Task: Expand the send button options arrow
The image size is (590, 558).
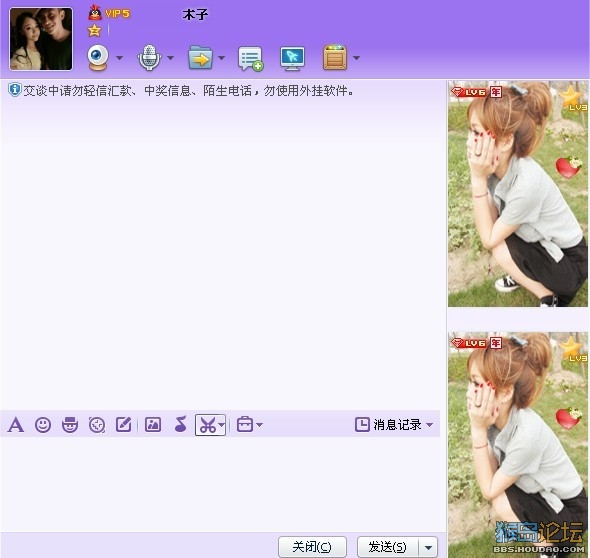Action: point(428,547)
